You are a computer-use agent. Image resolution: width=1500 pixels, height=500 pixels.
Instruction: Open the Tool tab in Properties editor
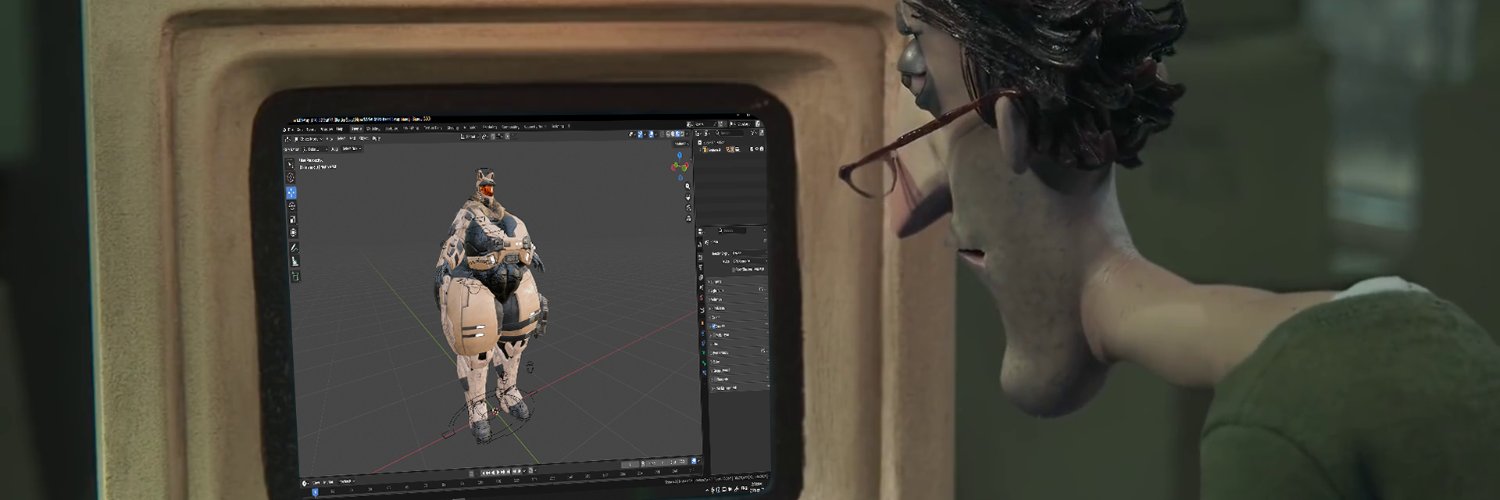[x=700, y=244]
